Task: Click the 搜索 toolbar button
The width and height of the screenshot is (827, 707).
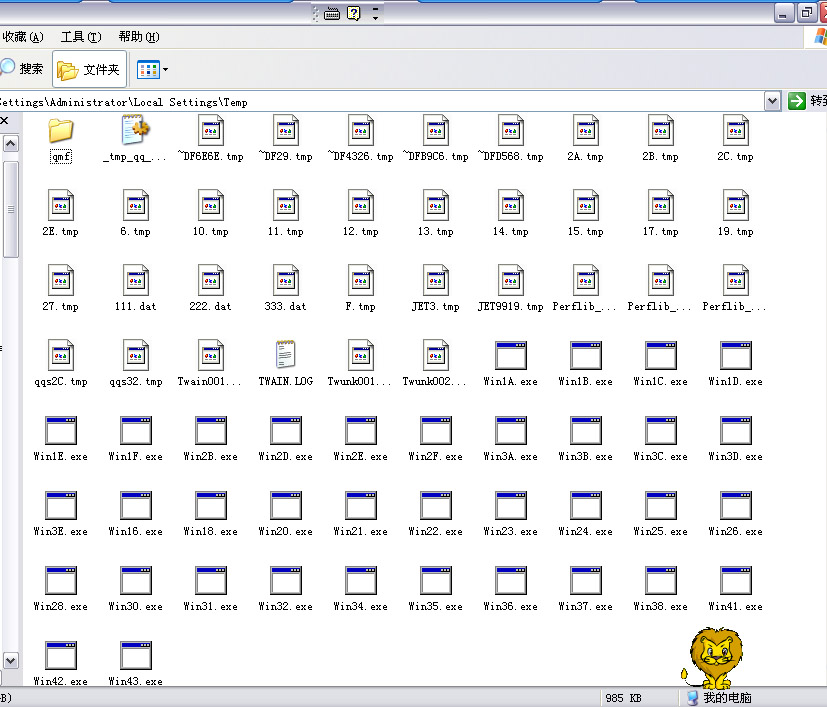Action: 22,69
